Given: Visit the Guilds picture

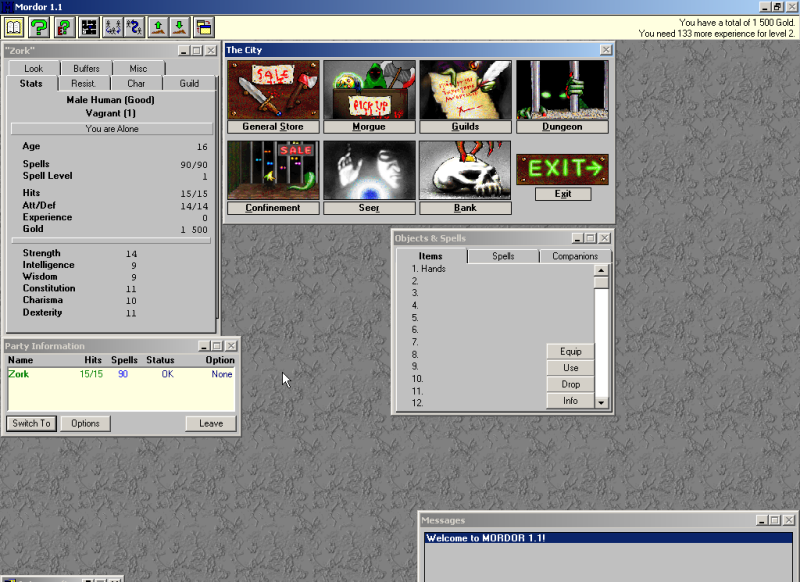Looking at the screenshot, I should click(465, 90).
